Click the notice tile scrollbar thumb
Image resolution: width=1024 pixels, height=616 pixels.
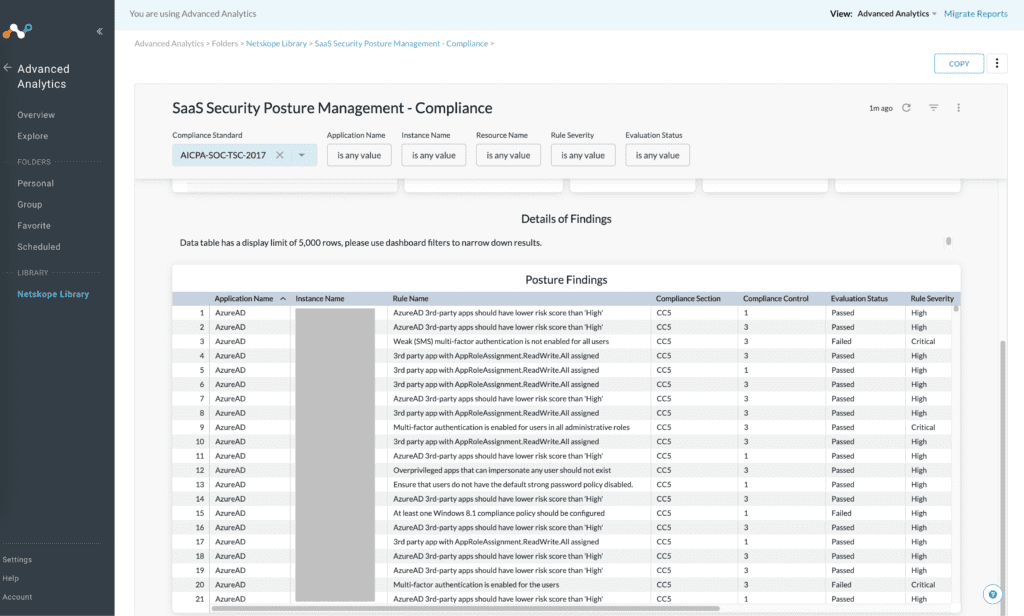pyautogui.click(x=948, y=242)
